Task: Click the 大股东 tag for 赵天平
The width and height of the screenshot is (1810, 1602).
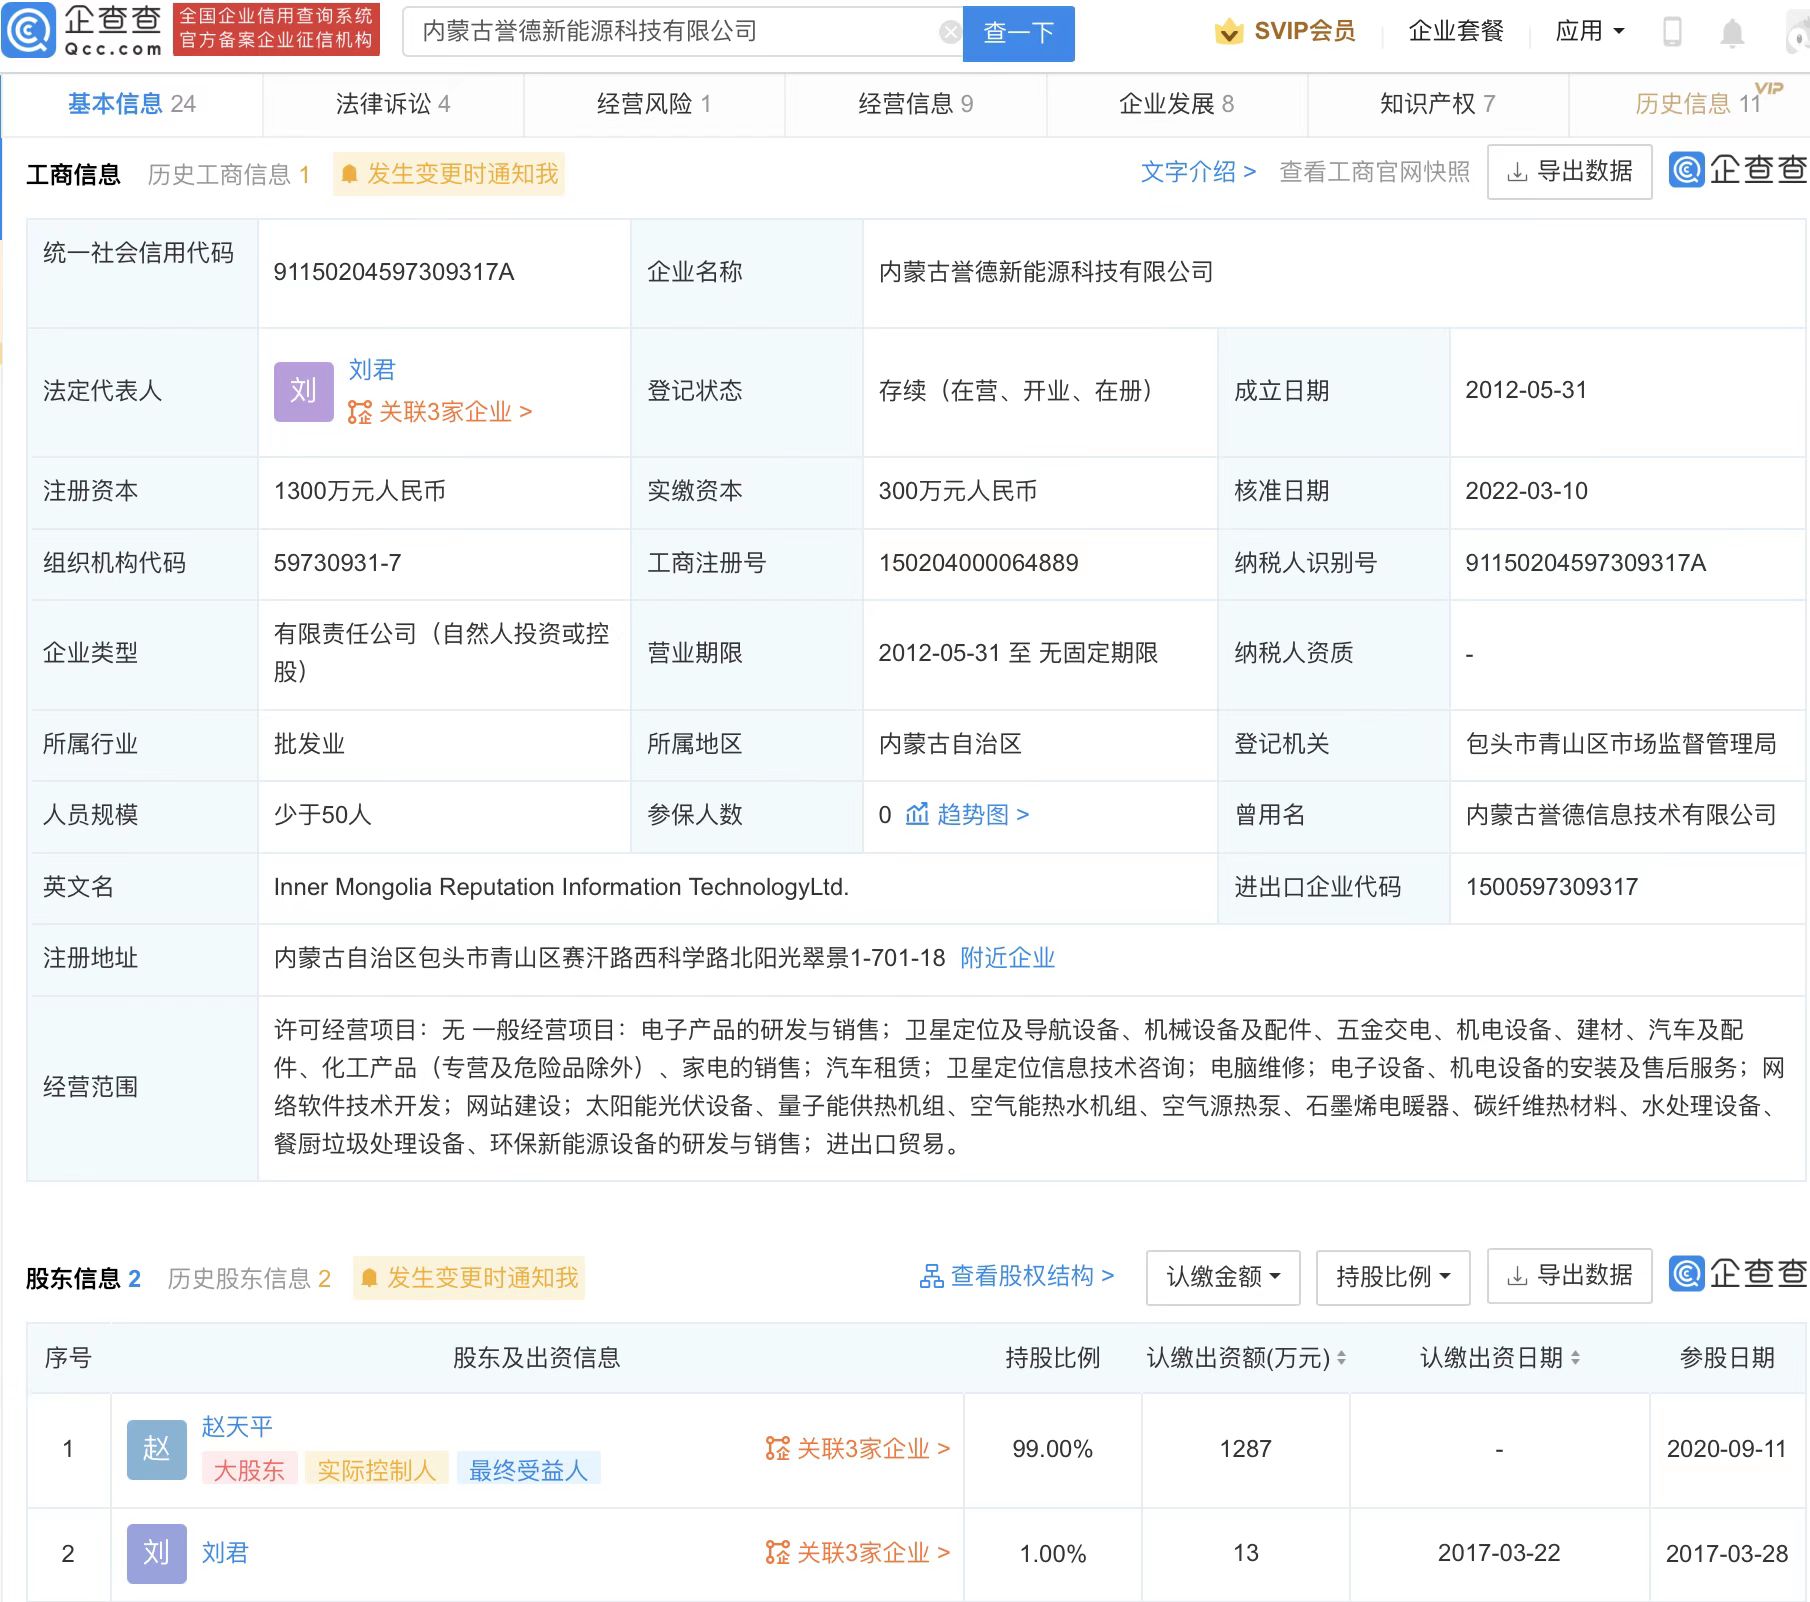Action: coord(249,1470)
